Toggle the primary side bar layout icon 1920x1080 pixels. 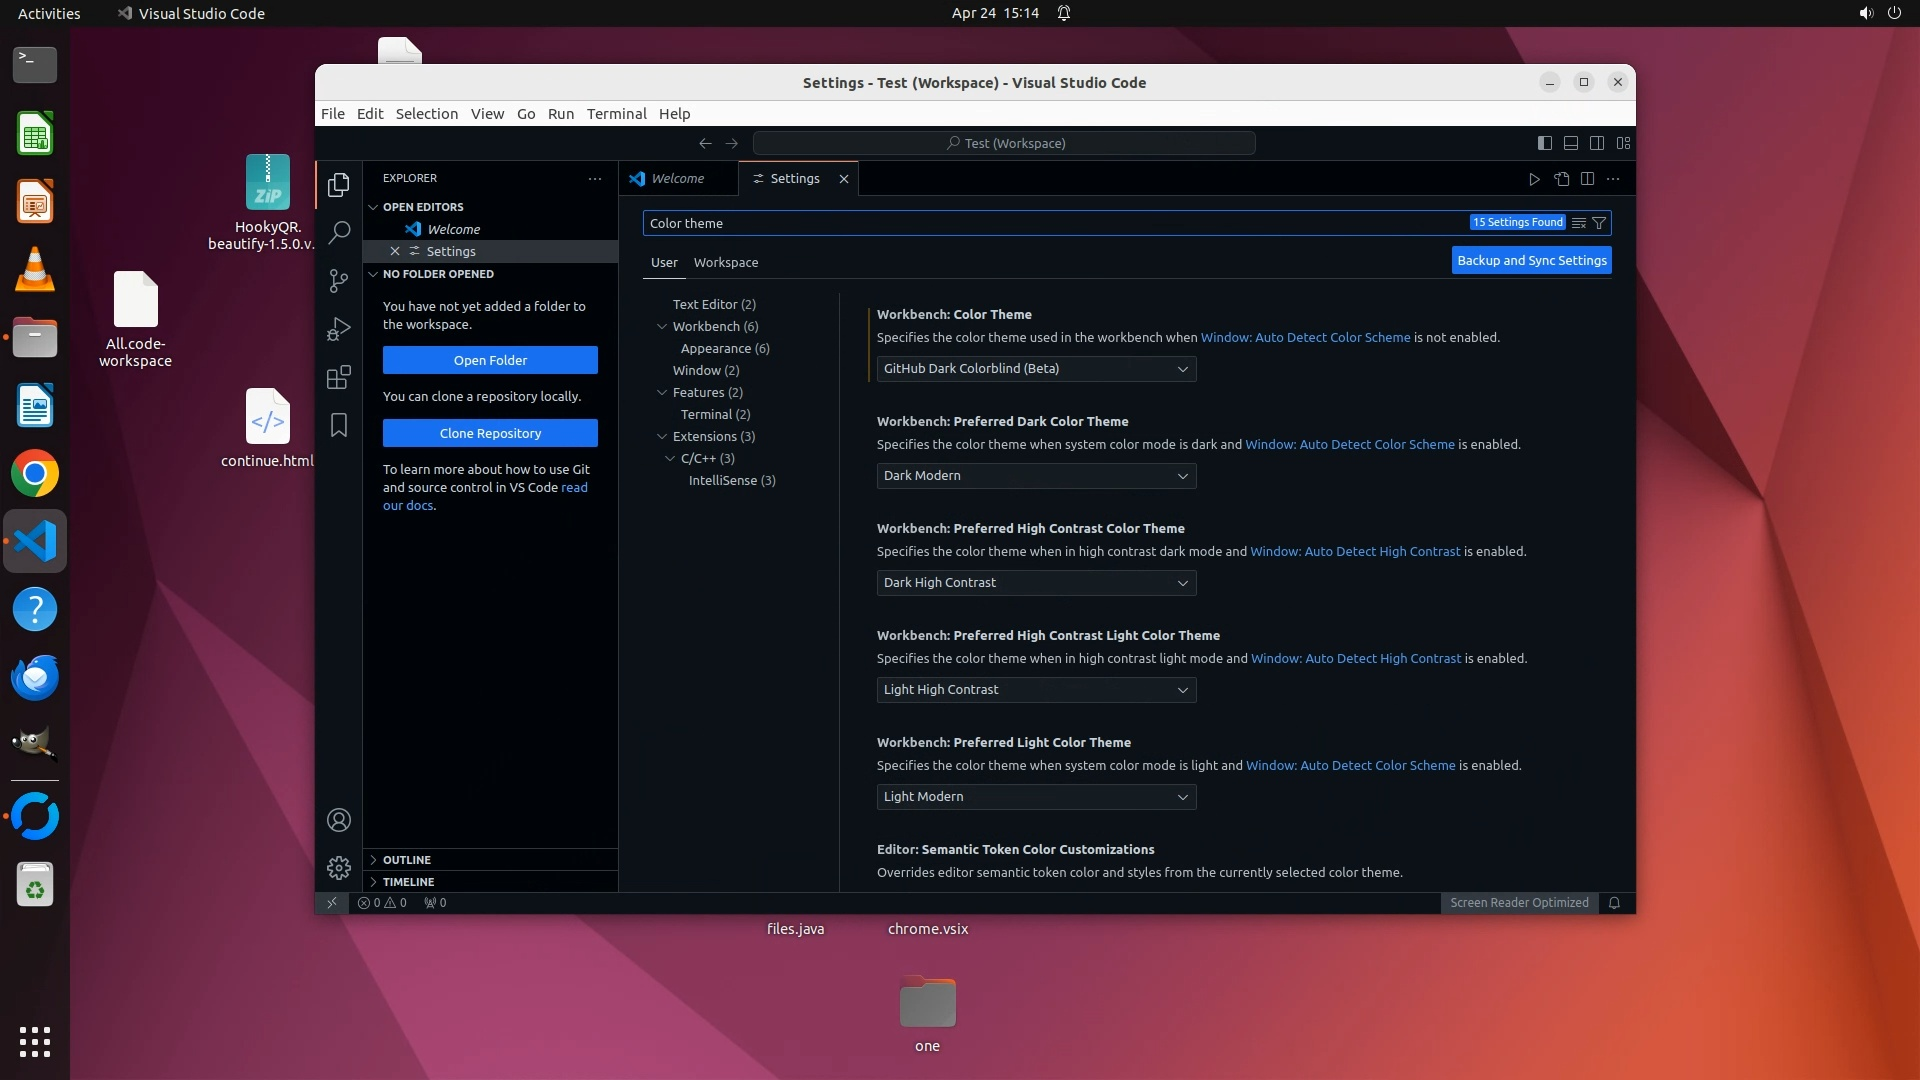point(1544,143)
